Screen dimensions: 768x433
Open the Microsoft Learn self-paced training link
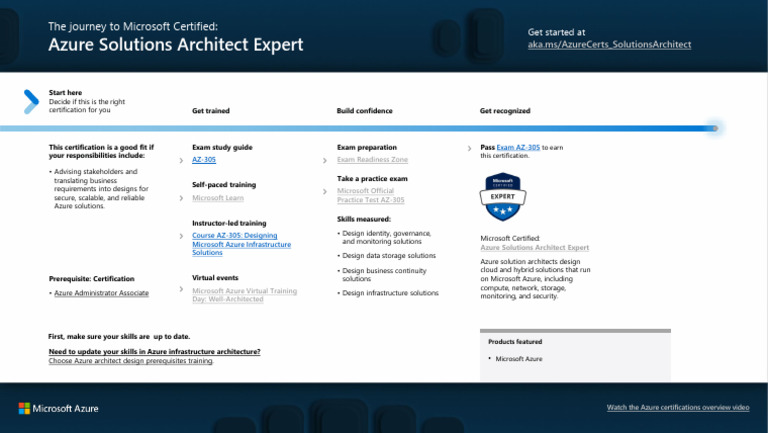pos(218,198)
